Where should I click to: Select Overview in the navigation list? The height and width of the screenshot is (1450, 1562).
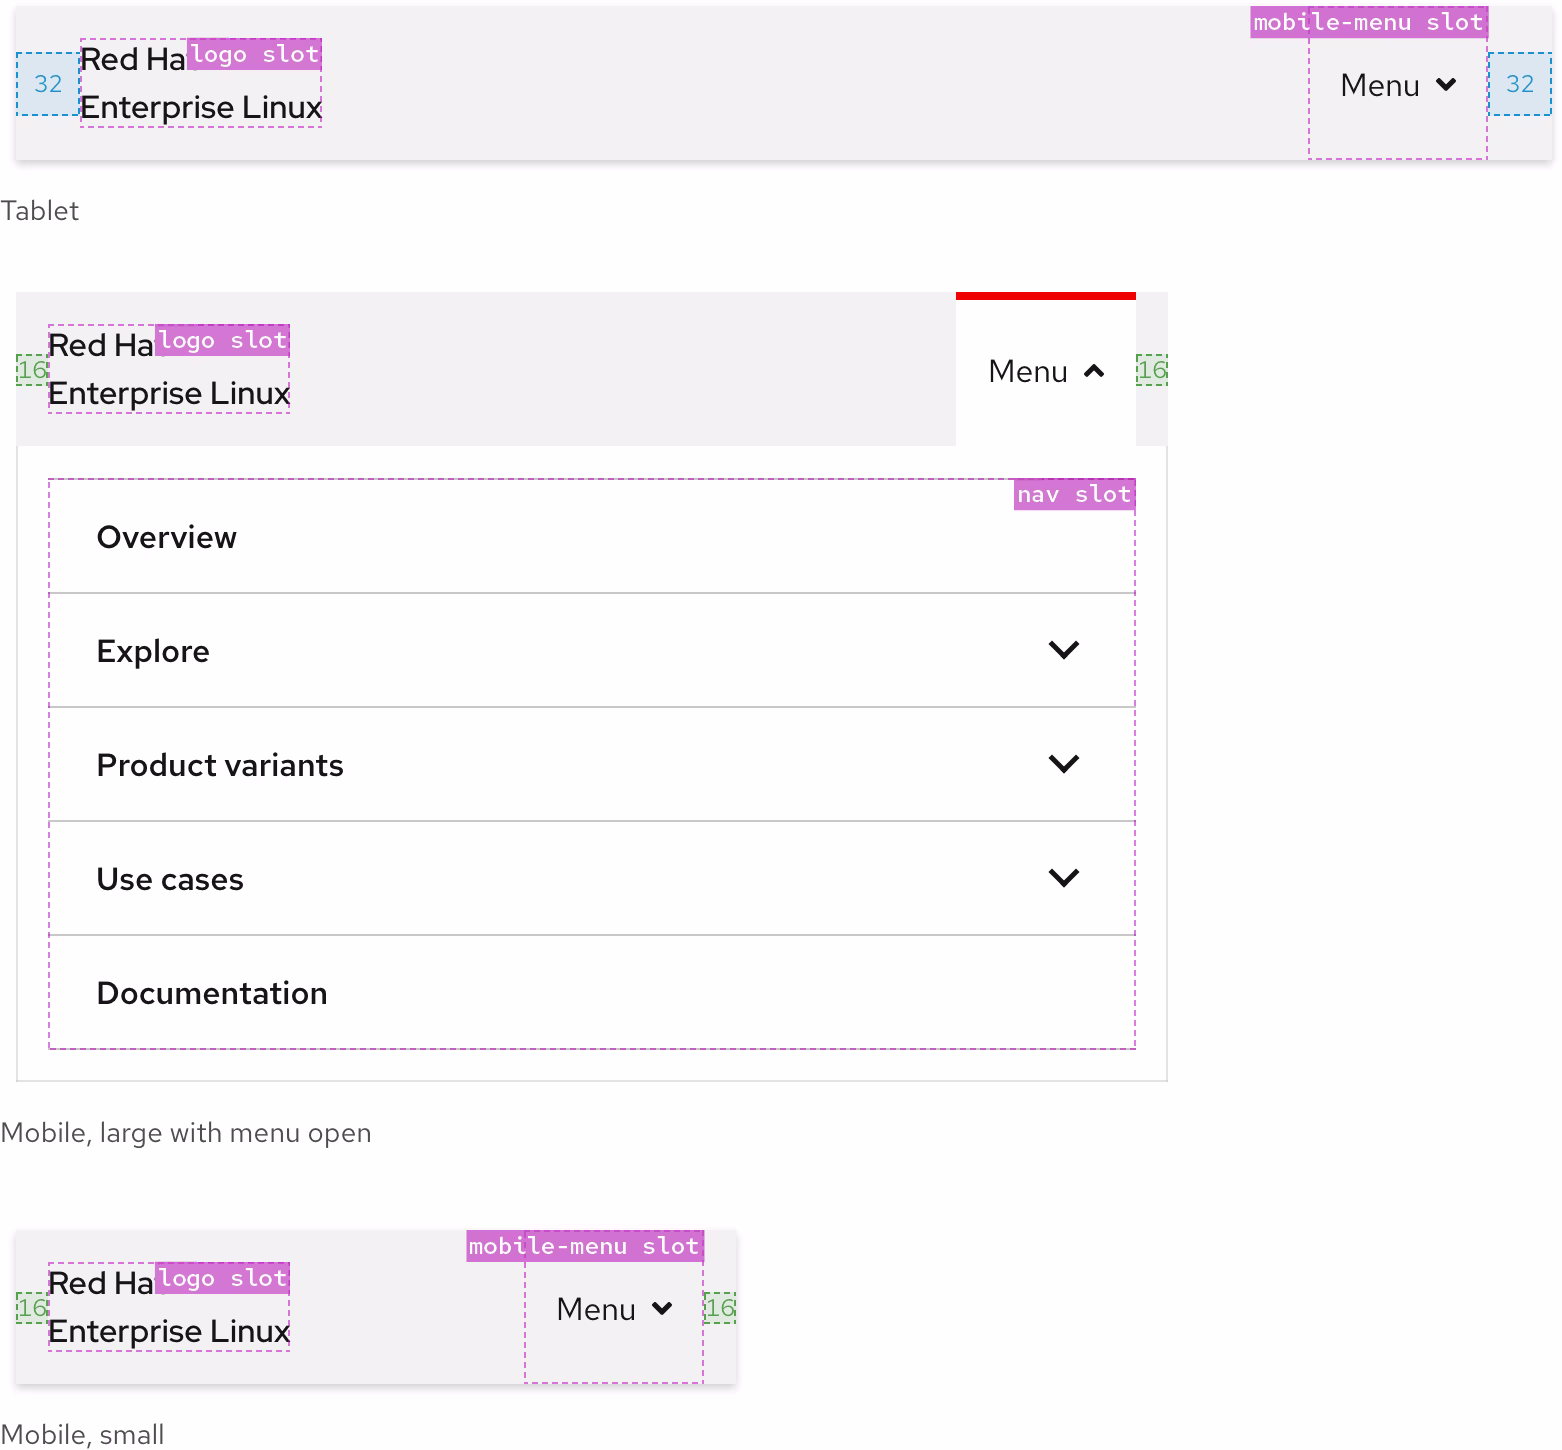coord(166,536)
